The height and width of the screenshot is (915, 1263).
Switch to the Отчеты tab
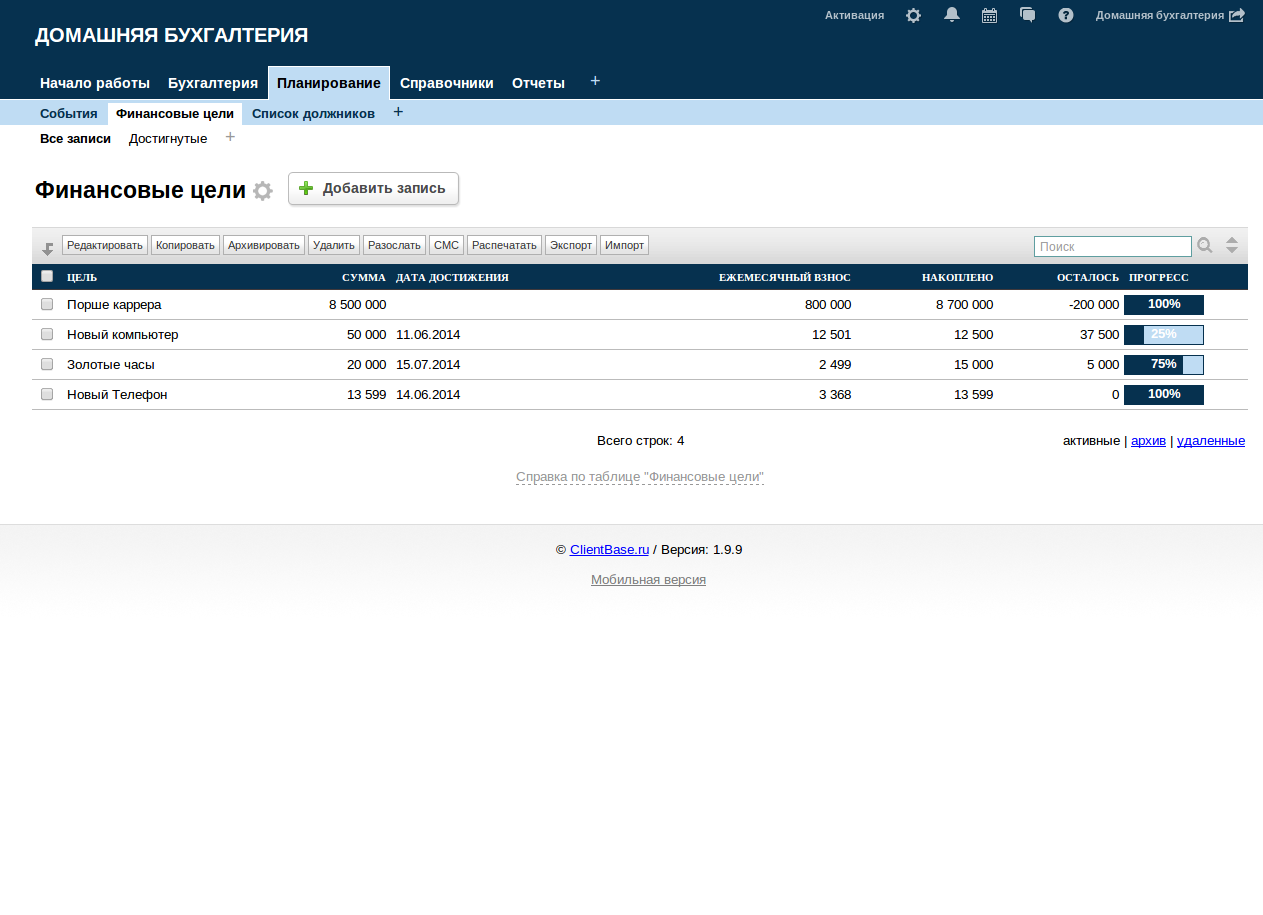coord(538,83)
